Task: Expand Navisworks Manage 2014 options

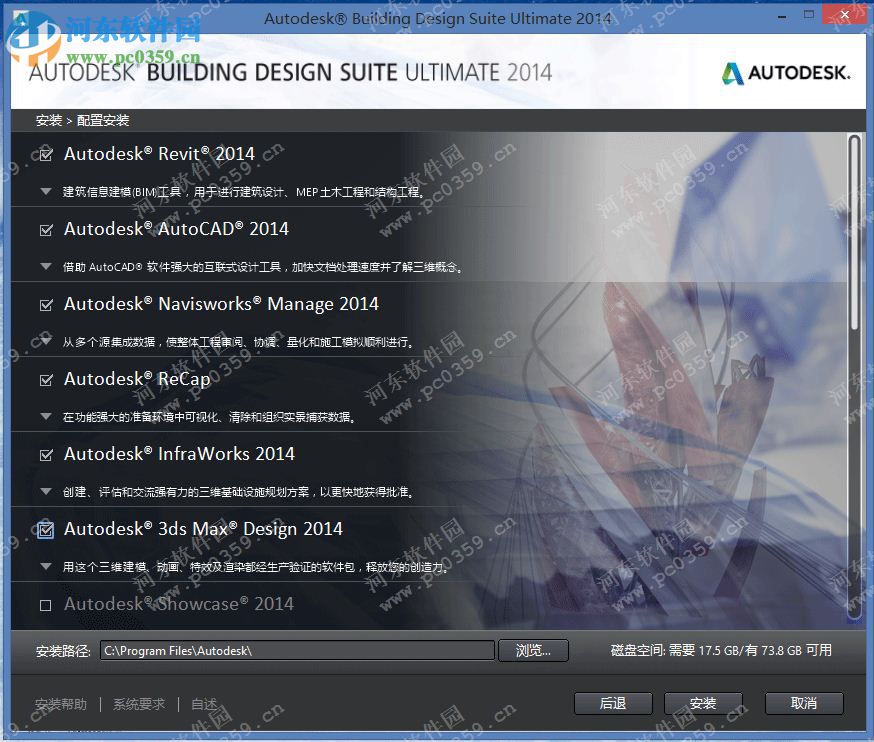Action: [45, 340]
